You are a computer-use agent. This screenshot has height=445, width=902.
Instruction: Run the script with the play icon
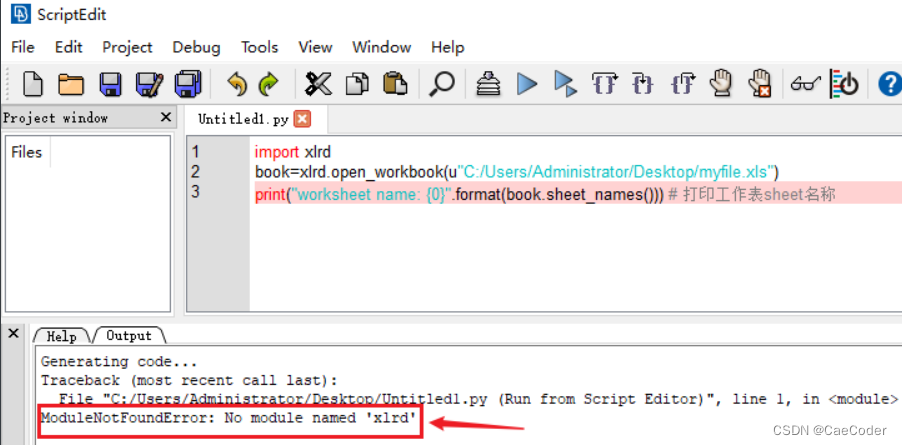tap(527, 84)
